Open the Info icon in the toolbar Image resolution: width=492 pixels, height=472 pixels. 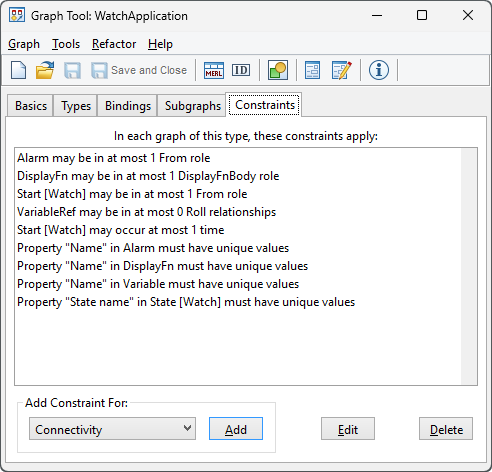click(x=379, y=70)
